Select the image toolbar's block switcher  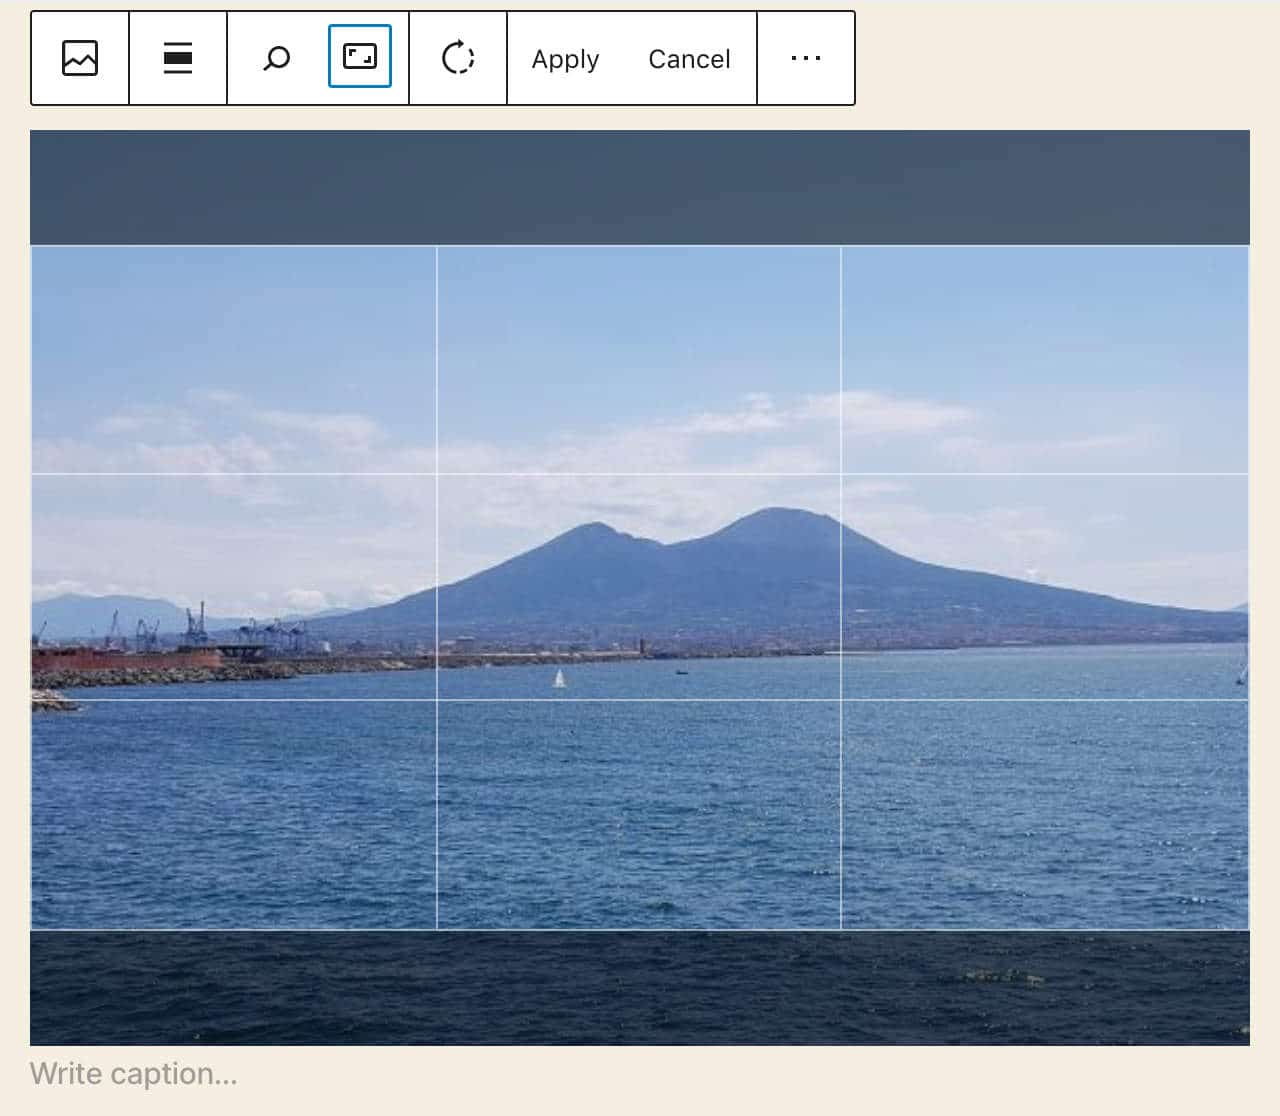coord(79,58)
